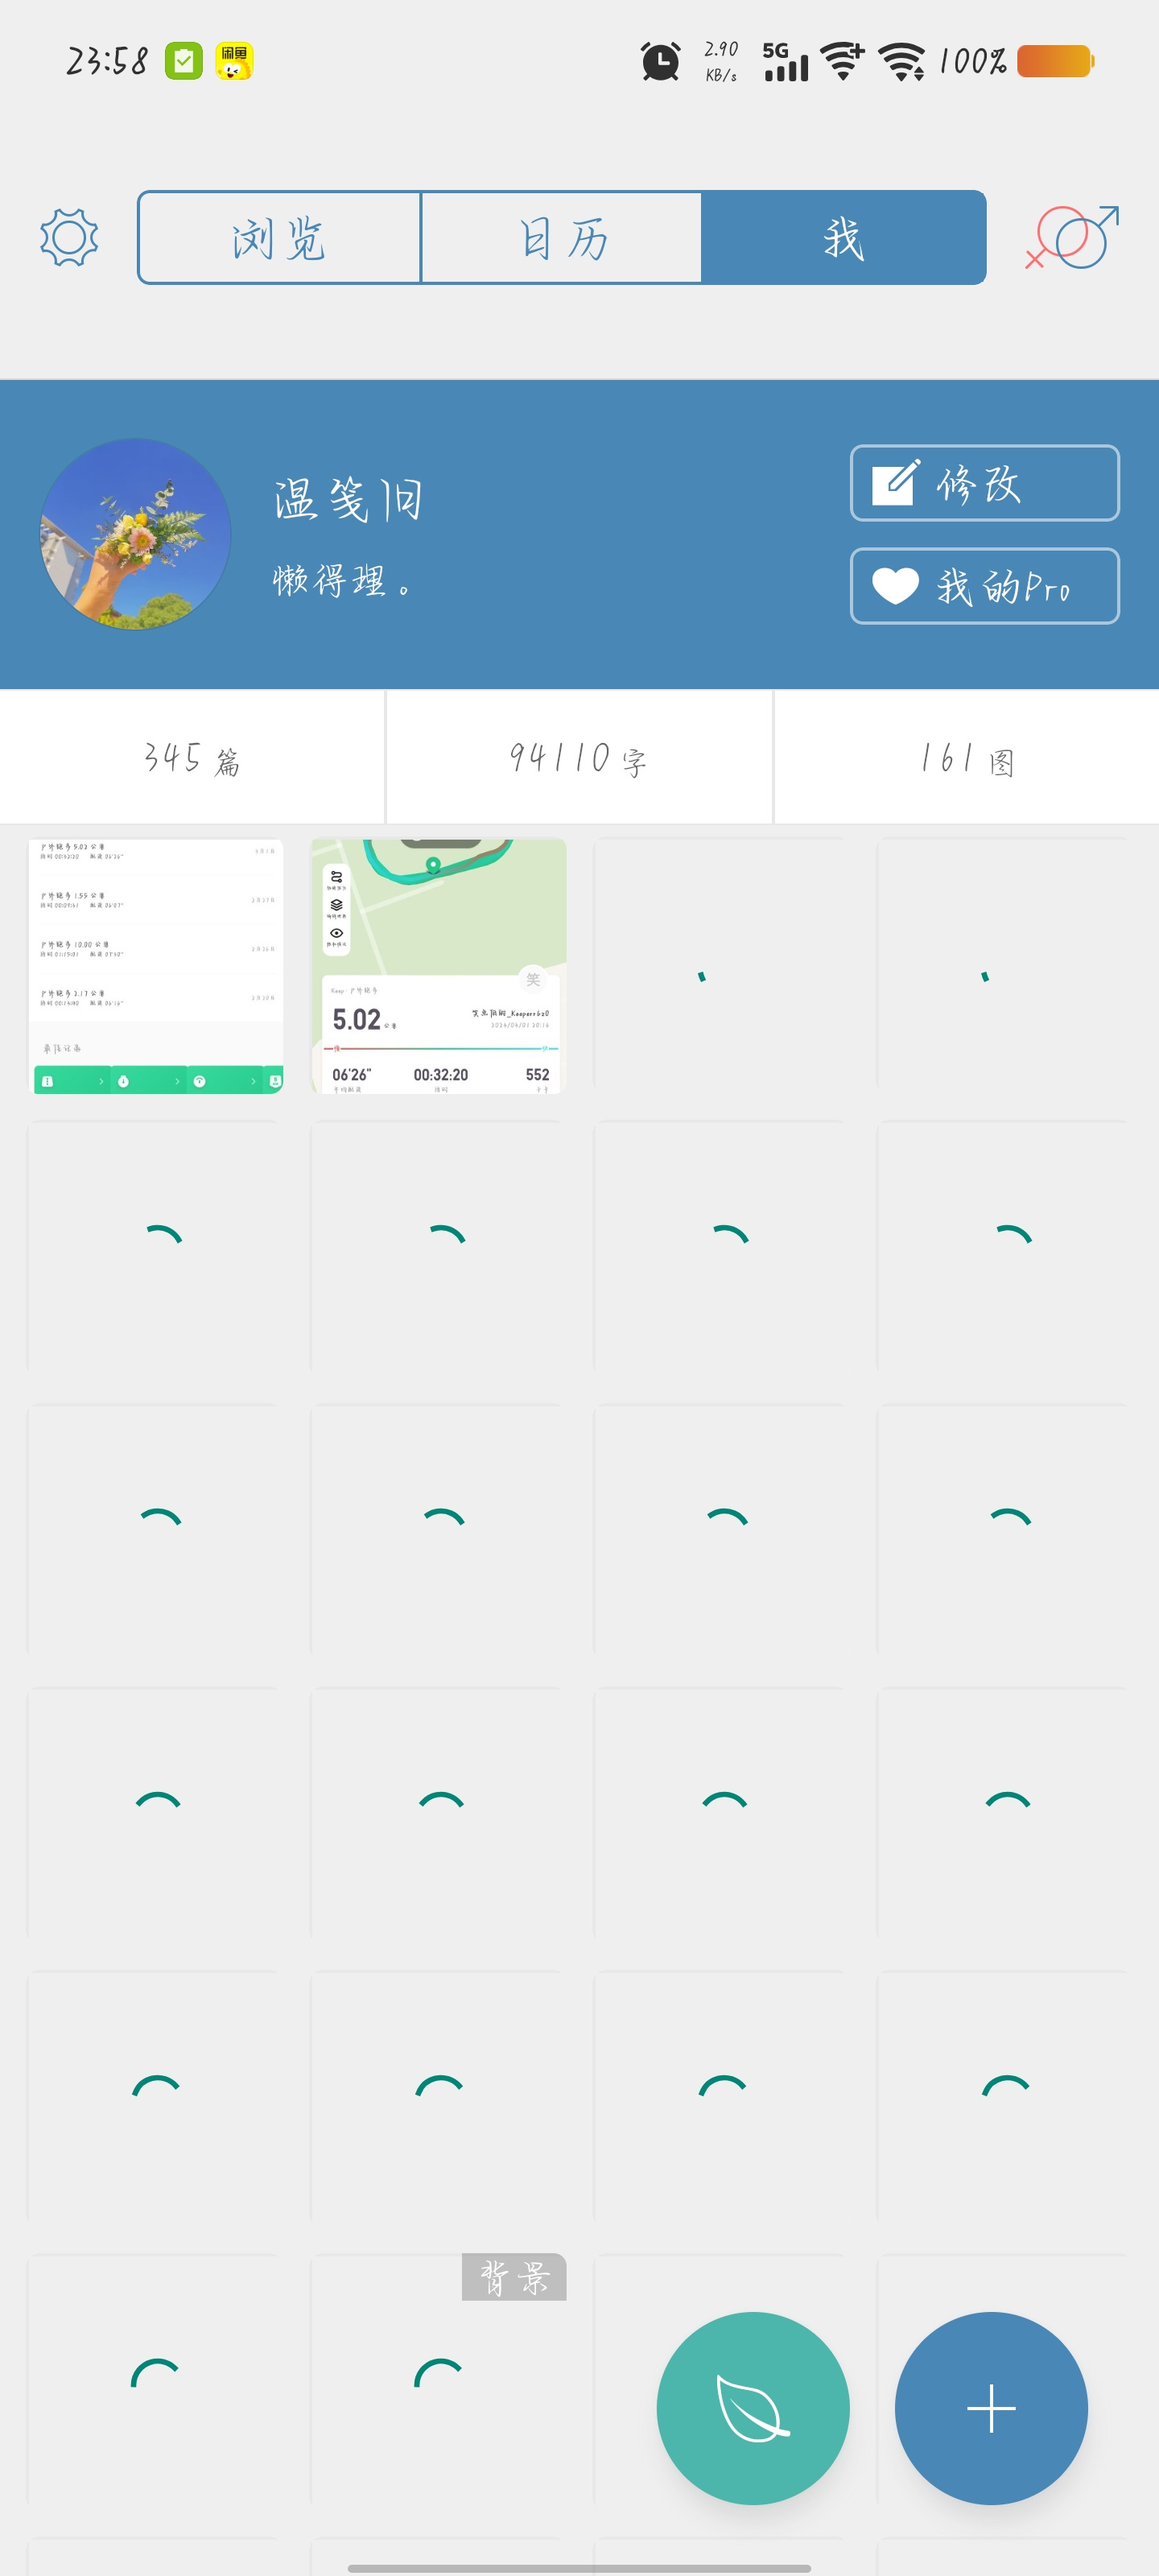Open settings via the gear icon
The image size is (1159, 2576).
click(x=69, y=238)
